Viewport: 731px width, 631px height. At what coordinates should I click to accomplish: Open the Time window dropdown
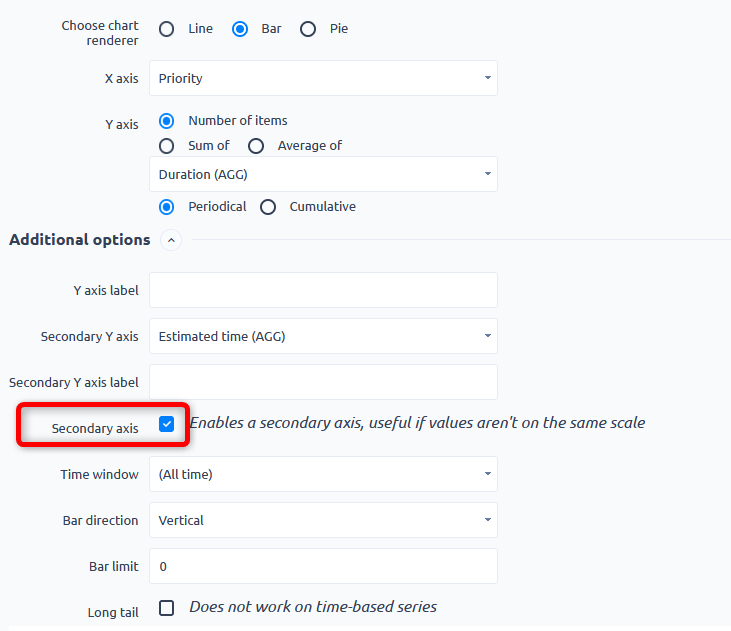(323, 474)
